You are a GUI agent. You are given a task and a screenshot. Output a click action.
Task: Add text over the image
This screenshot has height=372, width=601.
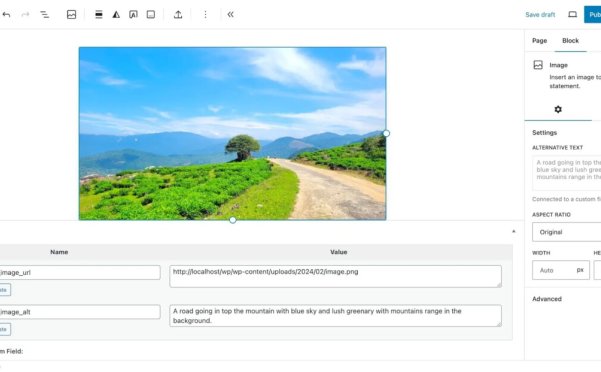pyautogui.click(x=133, y=15)
